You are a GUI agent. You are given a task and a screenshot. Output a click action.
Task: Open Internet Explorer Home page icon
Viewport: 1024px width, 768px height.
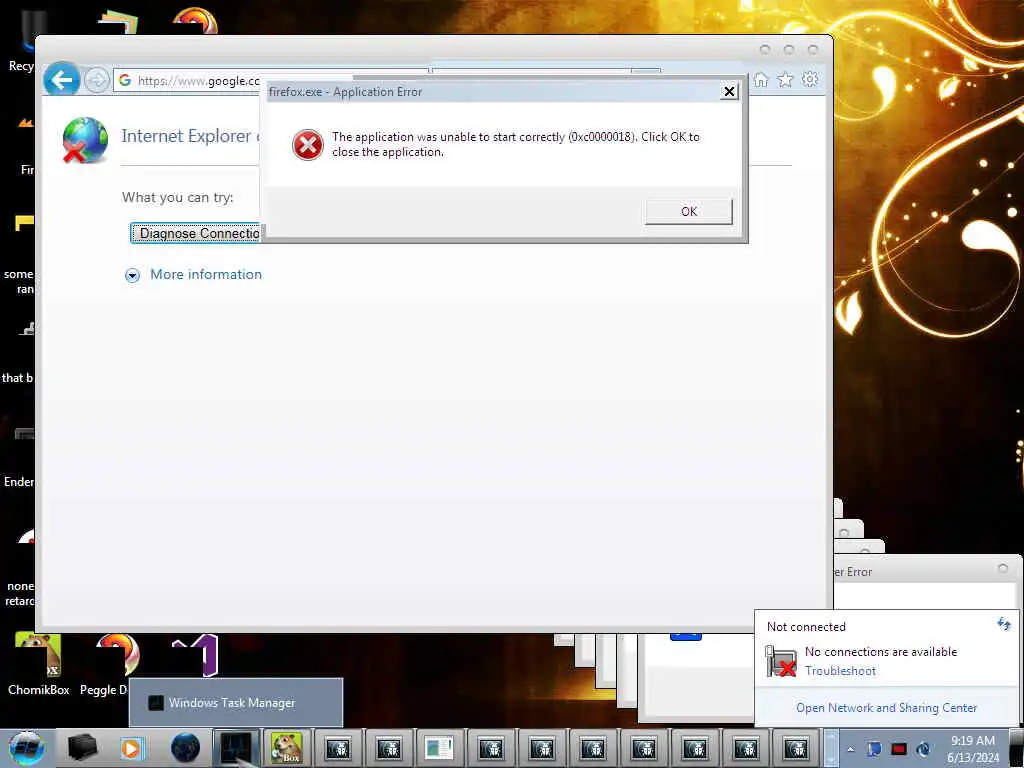pos(761,80)
